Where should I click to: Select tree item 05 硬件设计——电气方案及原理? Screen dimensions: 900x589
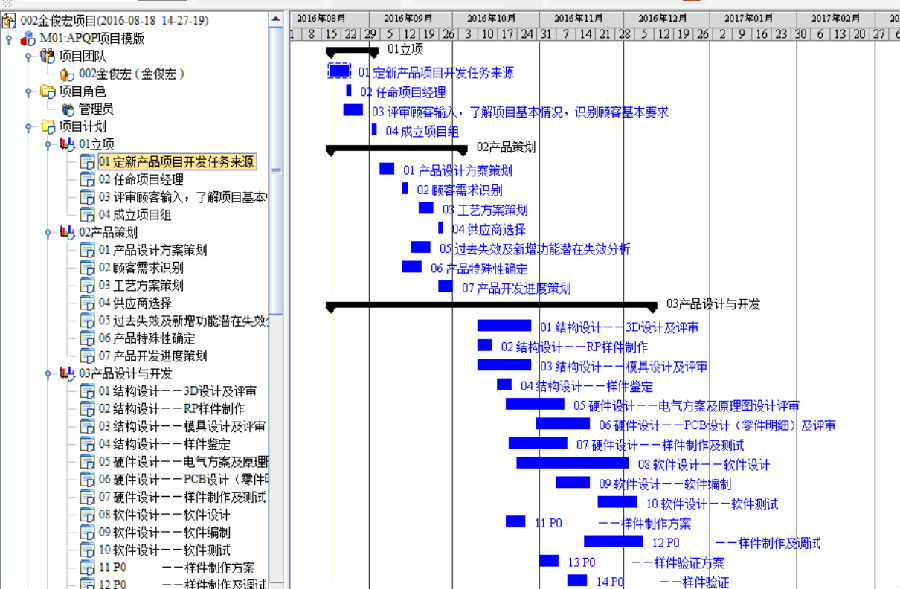point(183,462)
